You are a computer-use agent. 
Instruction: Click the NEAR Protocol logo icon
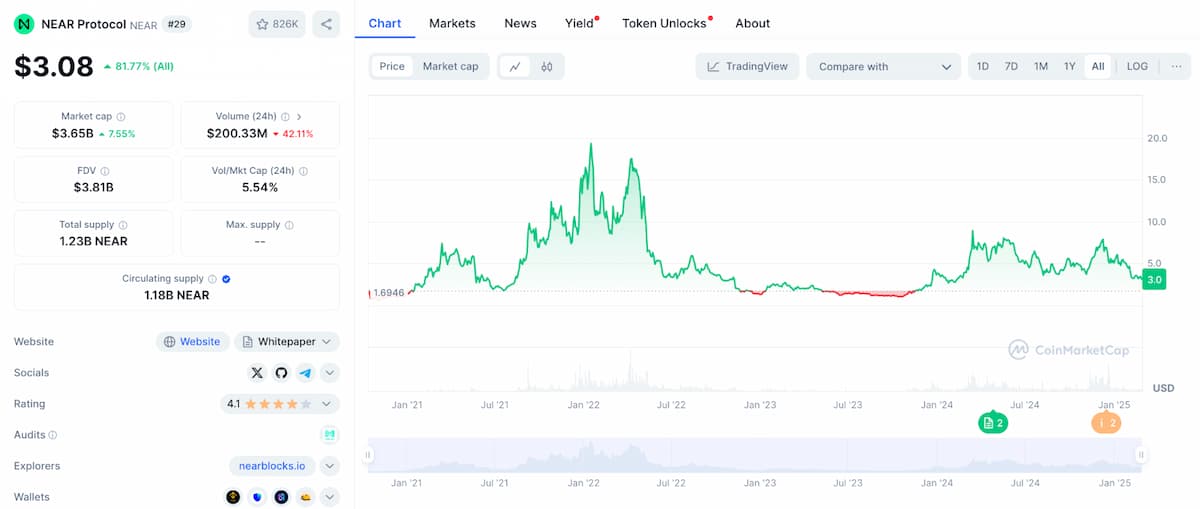[24, 24]
